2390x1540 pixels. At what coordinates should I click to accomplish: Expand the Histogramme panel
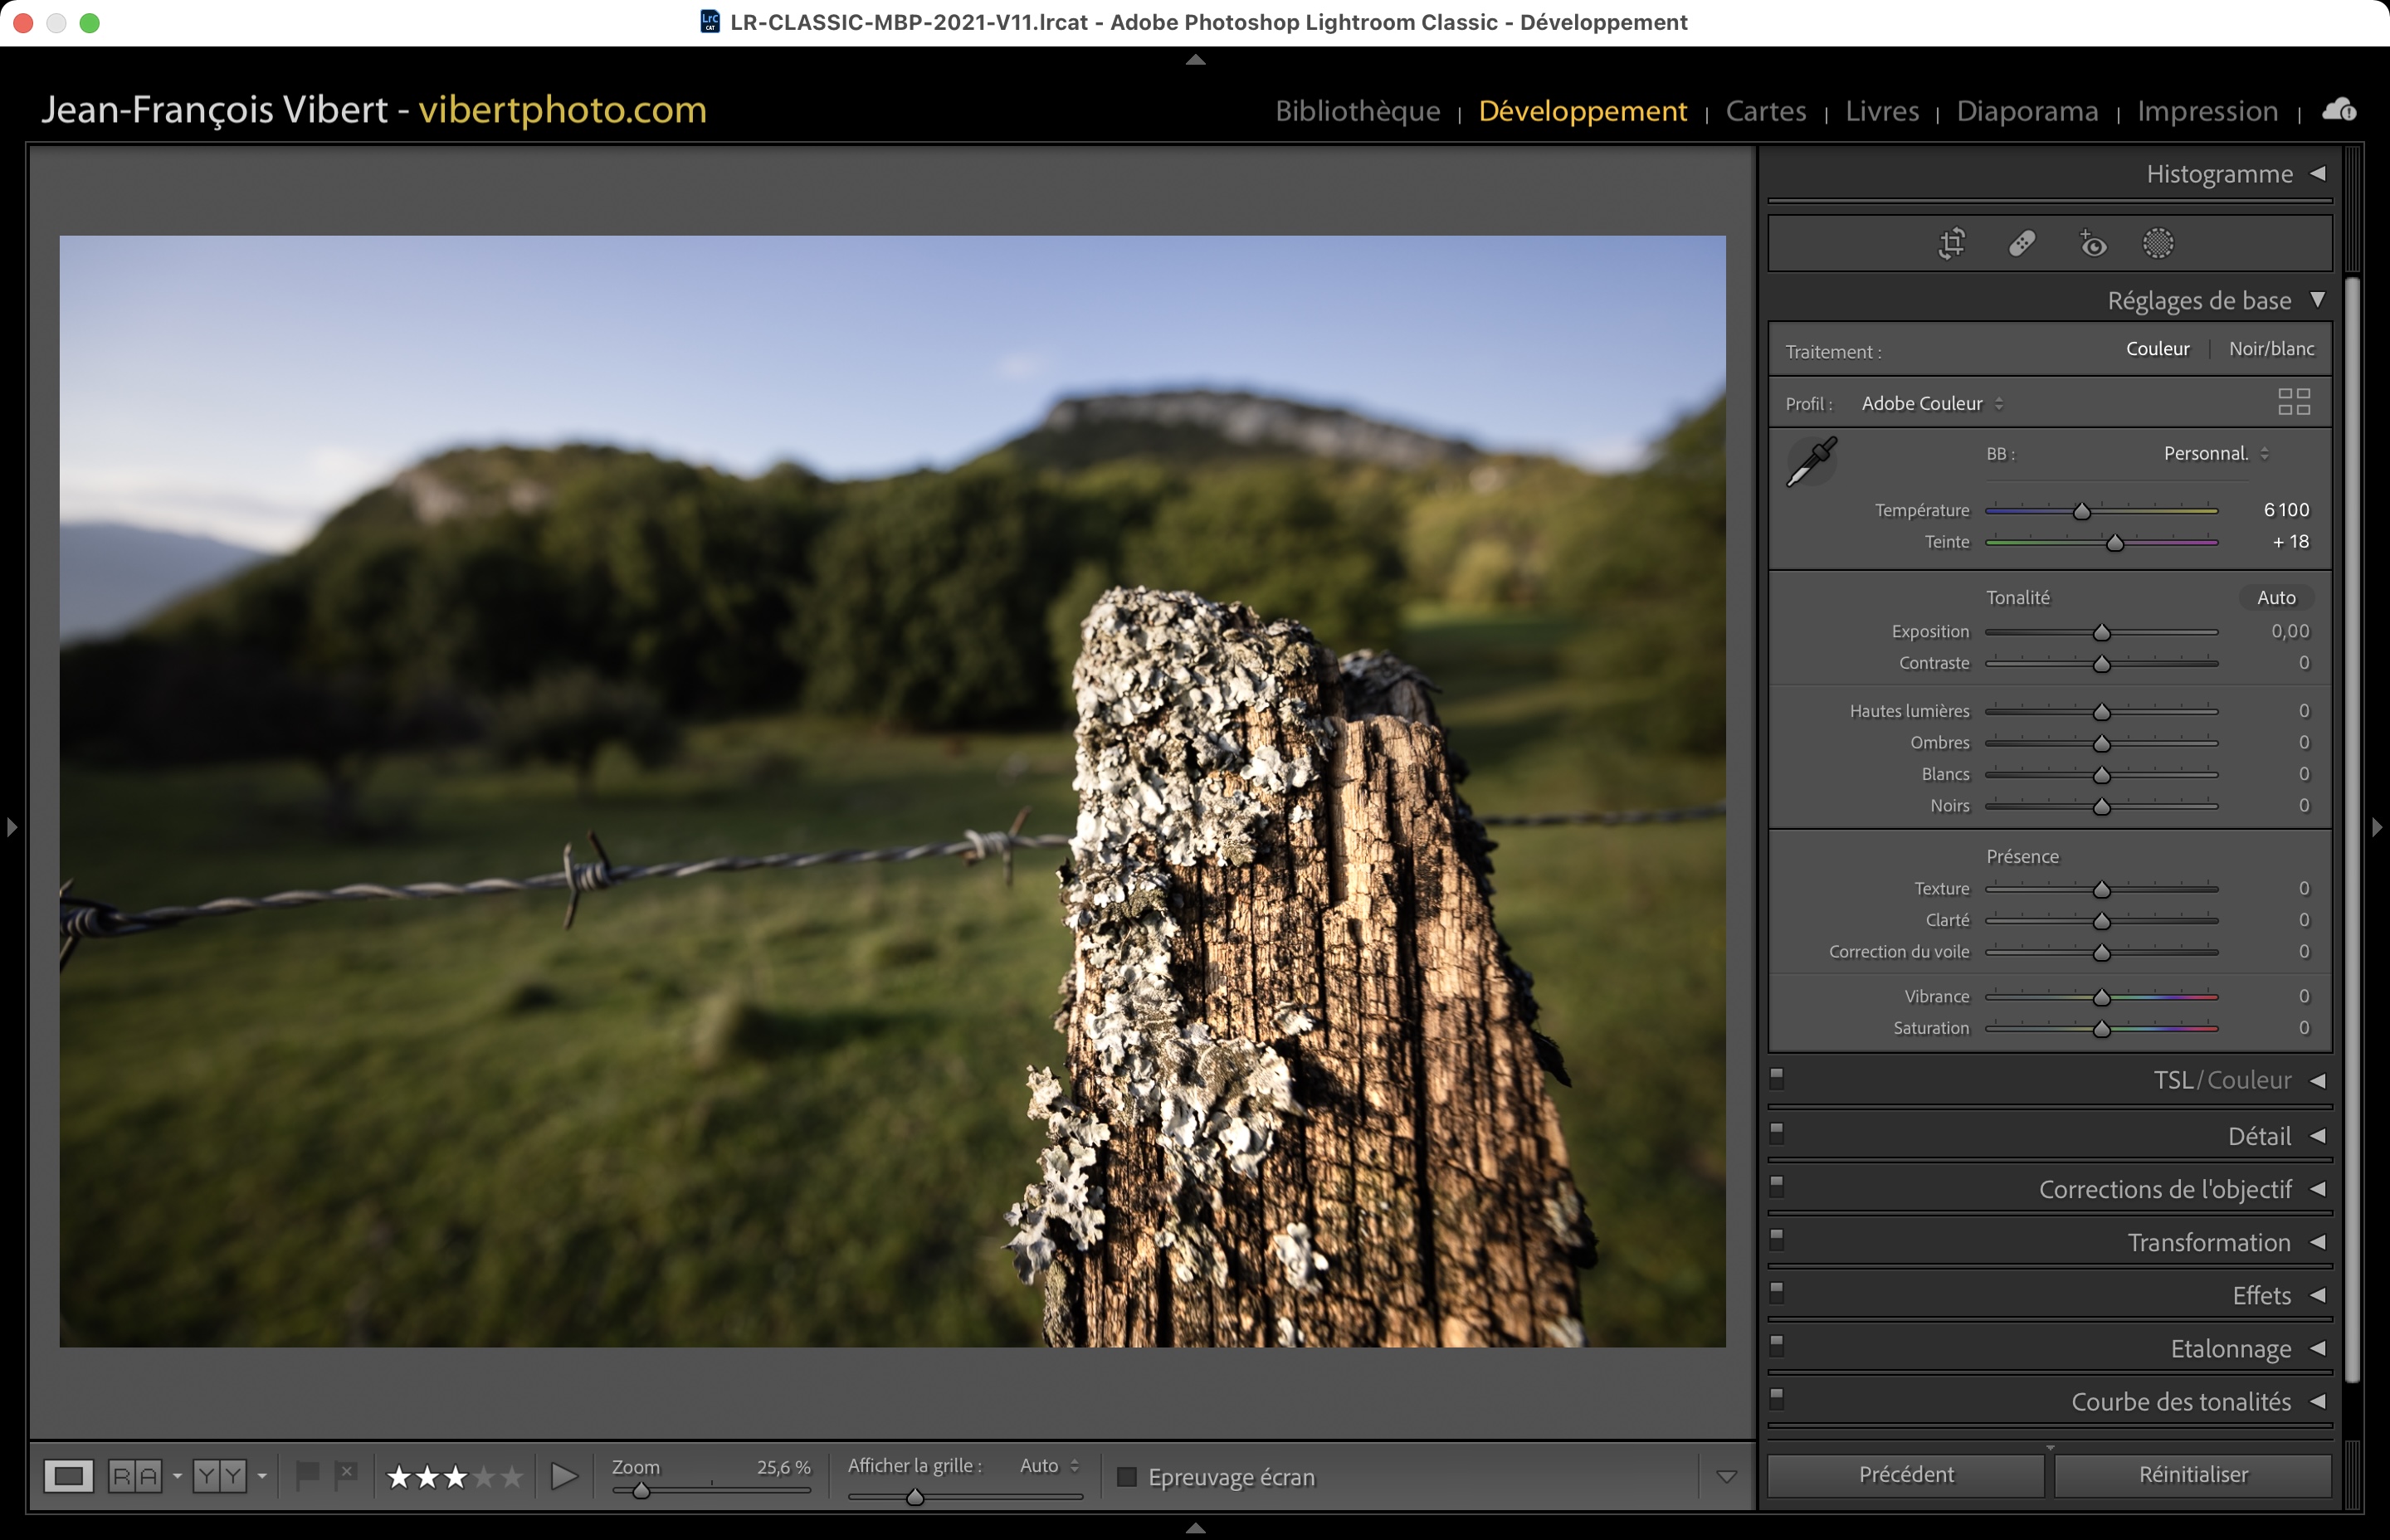pos(2317,174)
